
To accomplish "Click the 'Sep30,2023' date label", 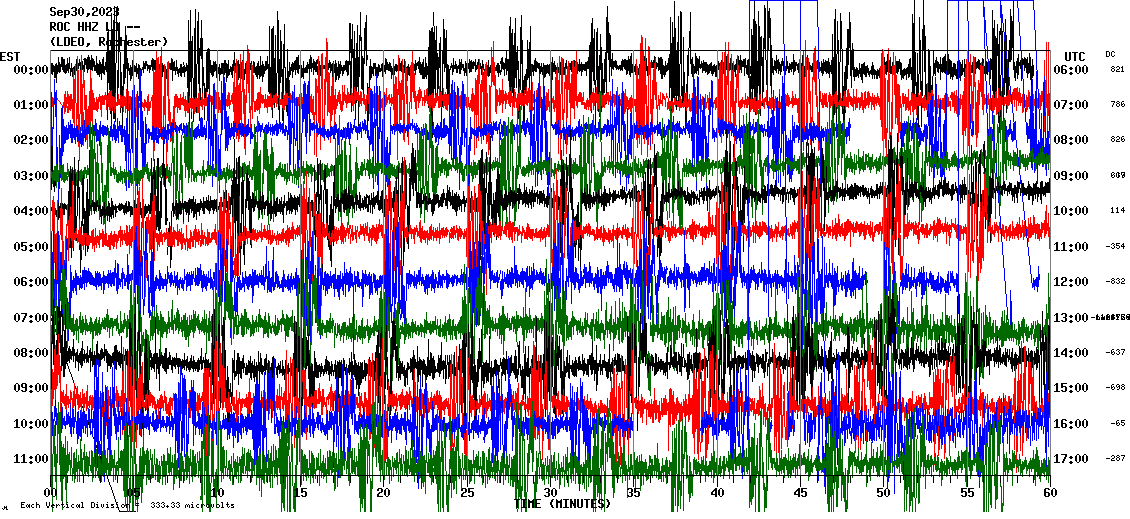I will pyautogui.click(x=84, y=12).
